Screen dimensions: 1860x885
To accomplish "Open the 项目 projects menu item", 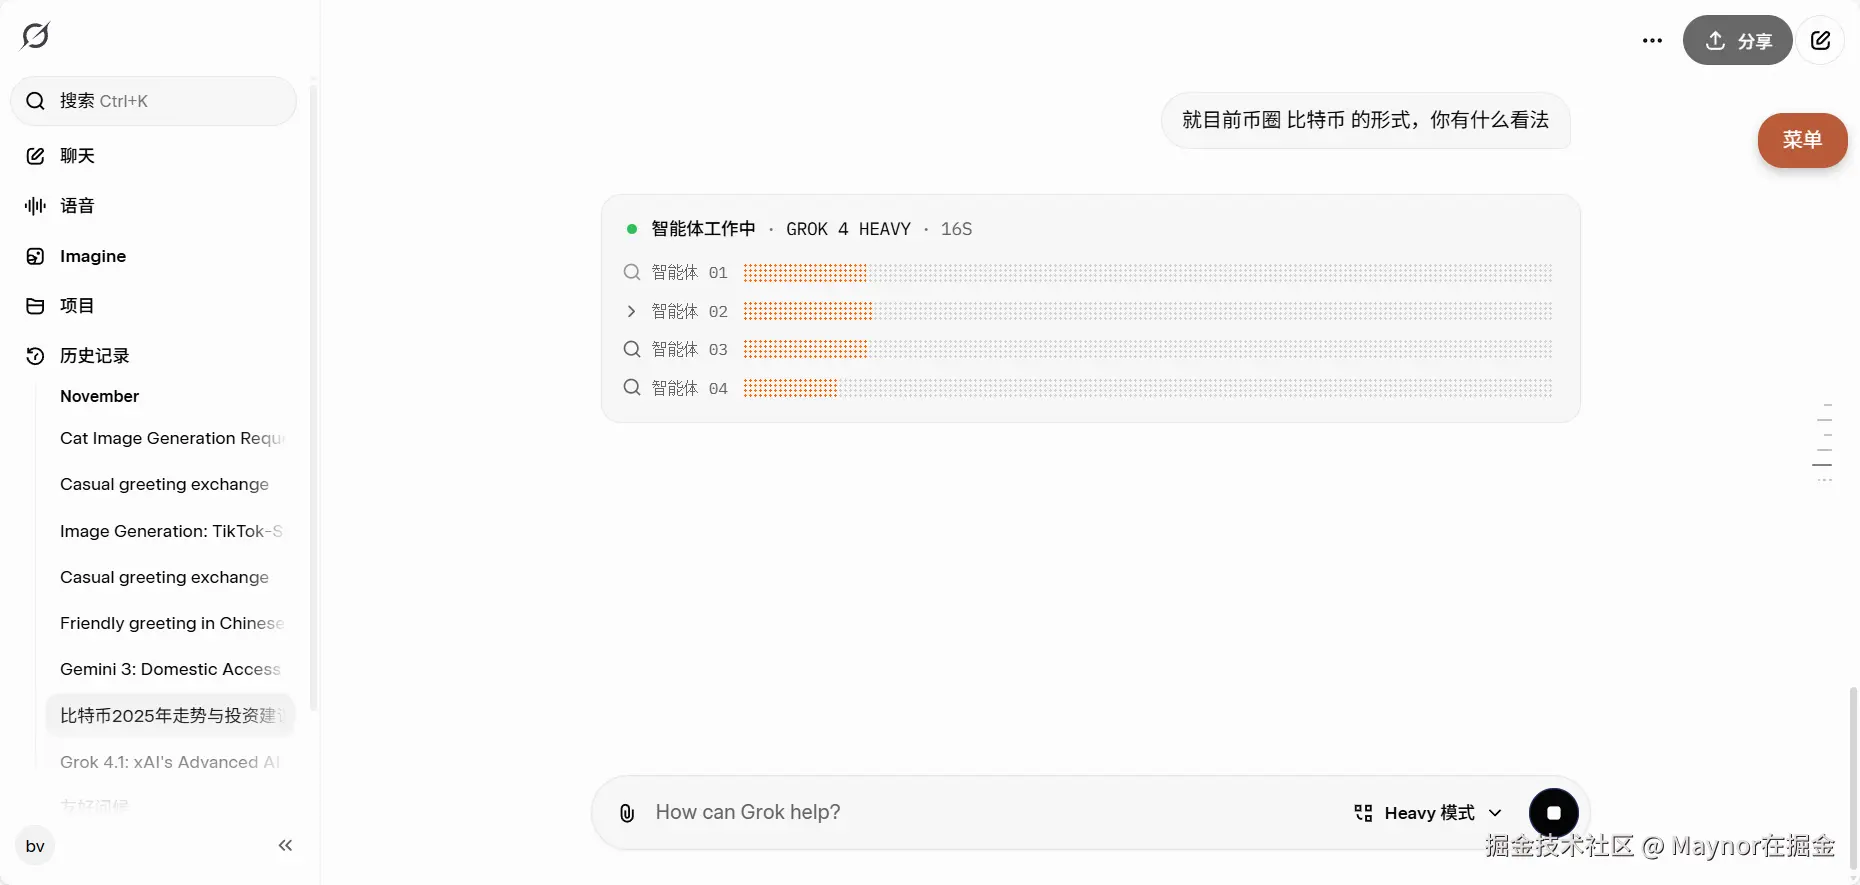I will point(77,306).
